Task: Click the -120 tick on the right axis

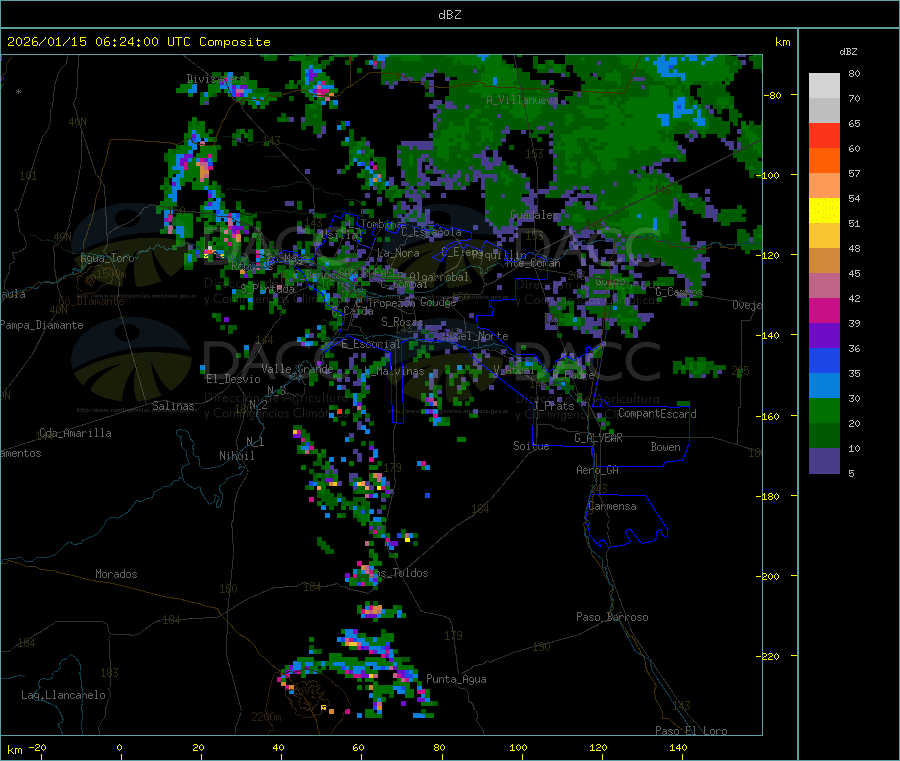Action: pos(770,255)
